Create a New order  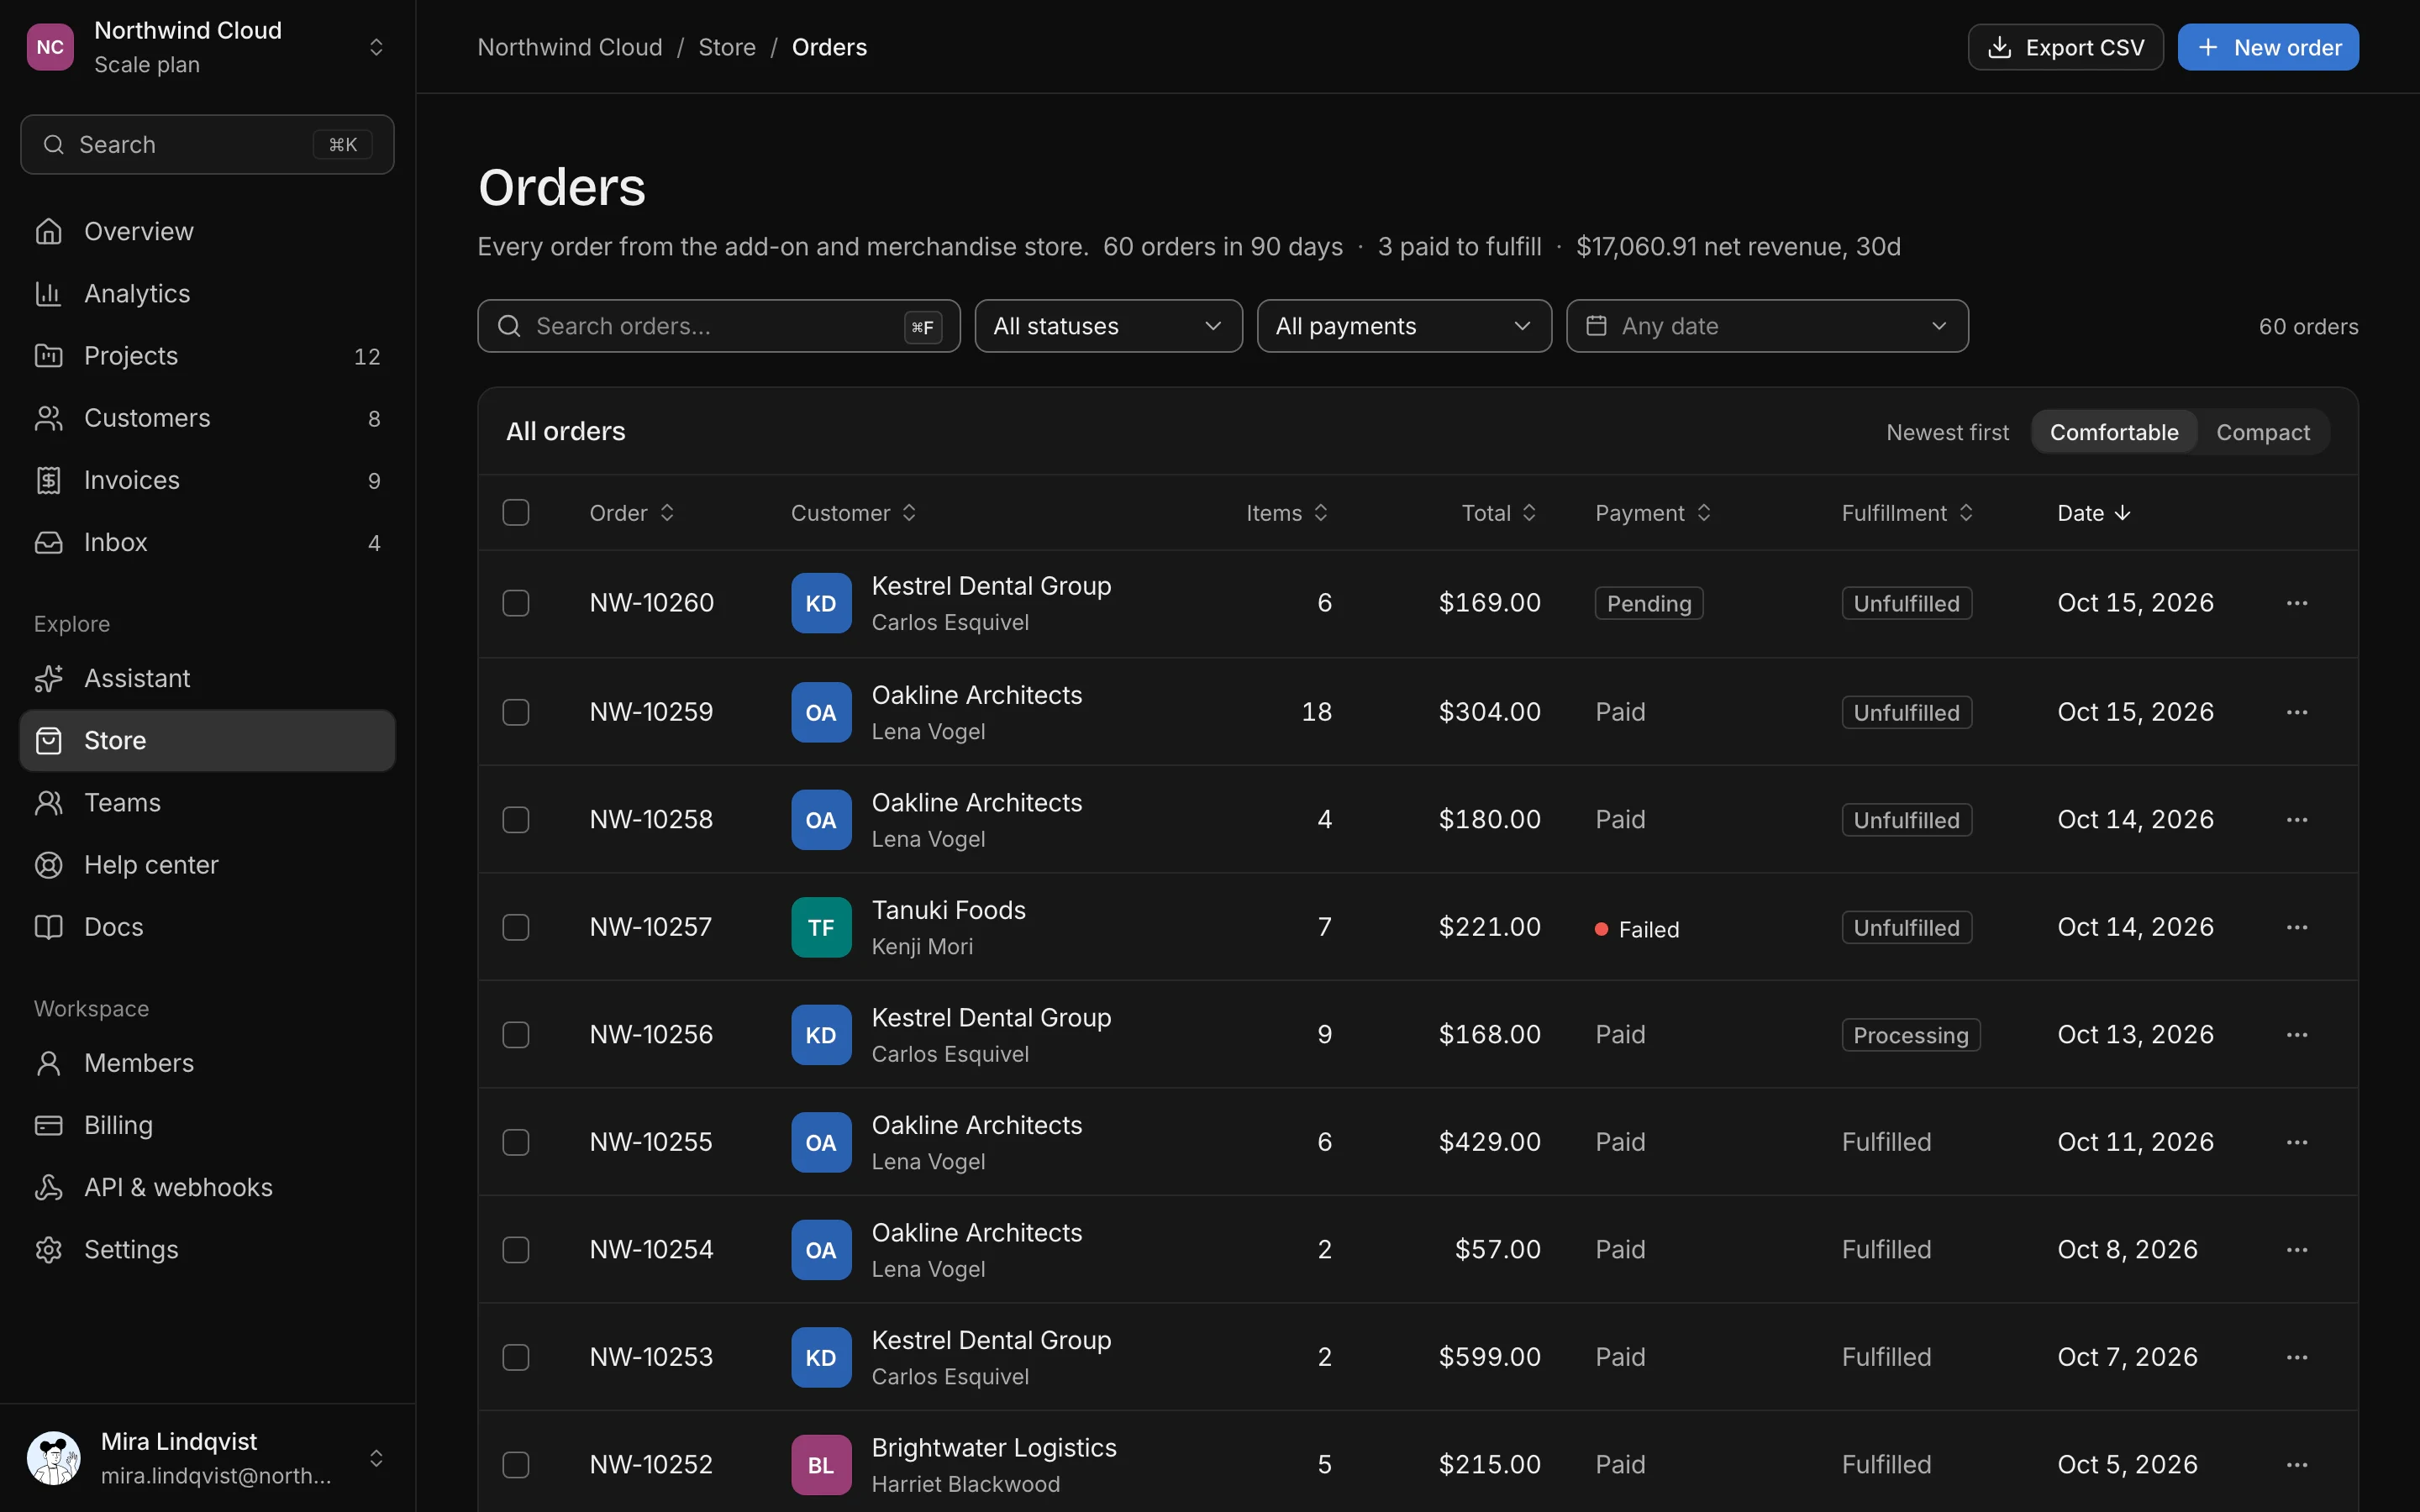point(2268,47)
